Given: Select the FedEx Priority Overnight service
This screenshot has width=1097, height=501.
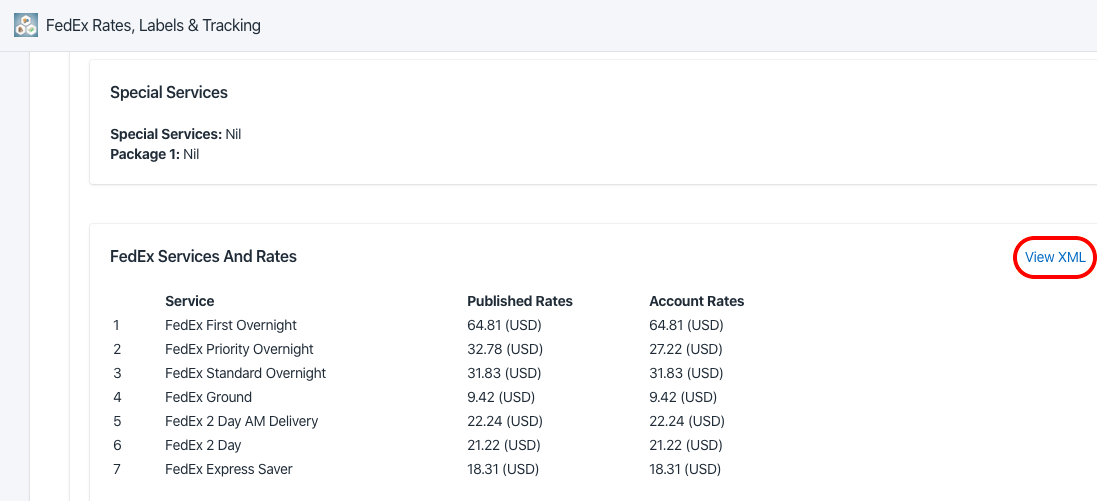Looking at the screenshot, I should point(239,349).
